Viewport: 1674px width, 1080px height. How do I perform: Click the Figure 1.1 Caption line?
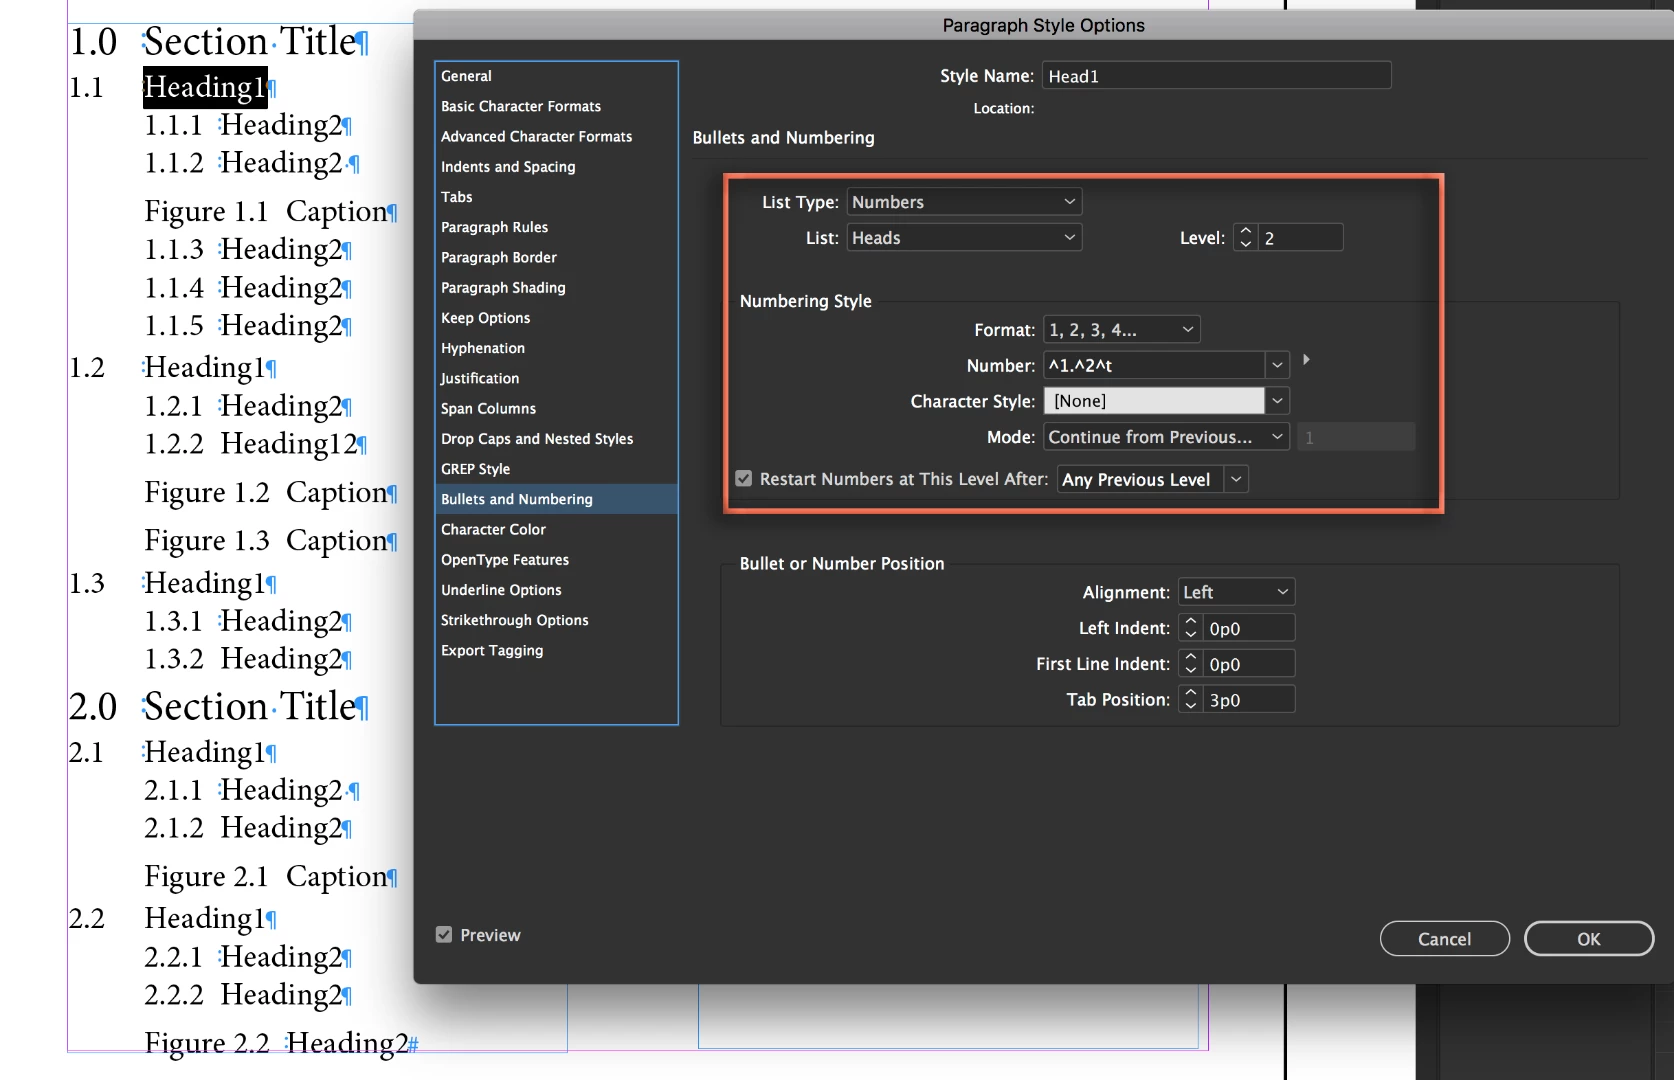coord(270,212)
